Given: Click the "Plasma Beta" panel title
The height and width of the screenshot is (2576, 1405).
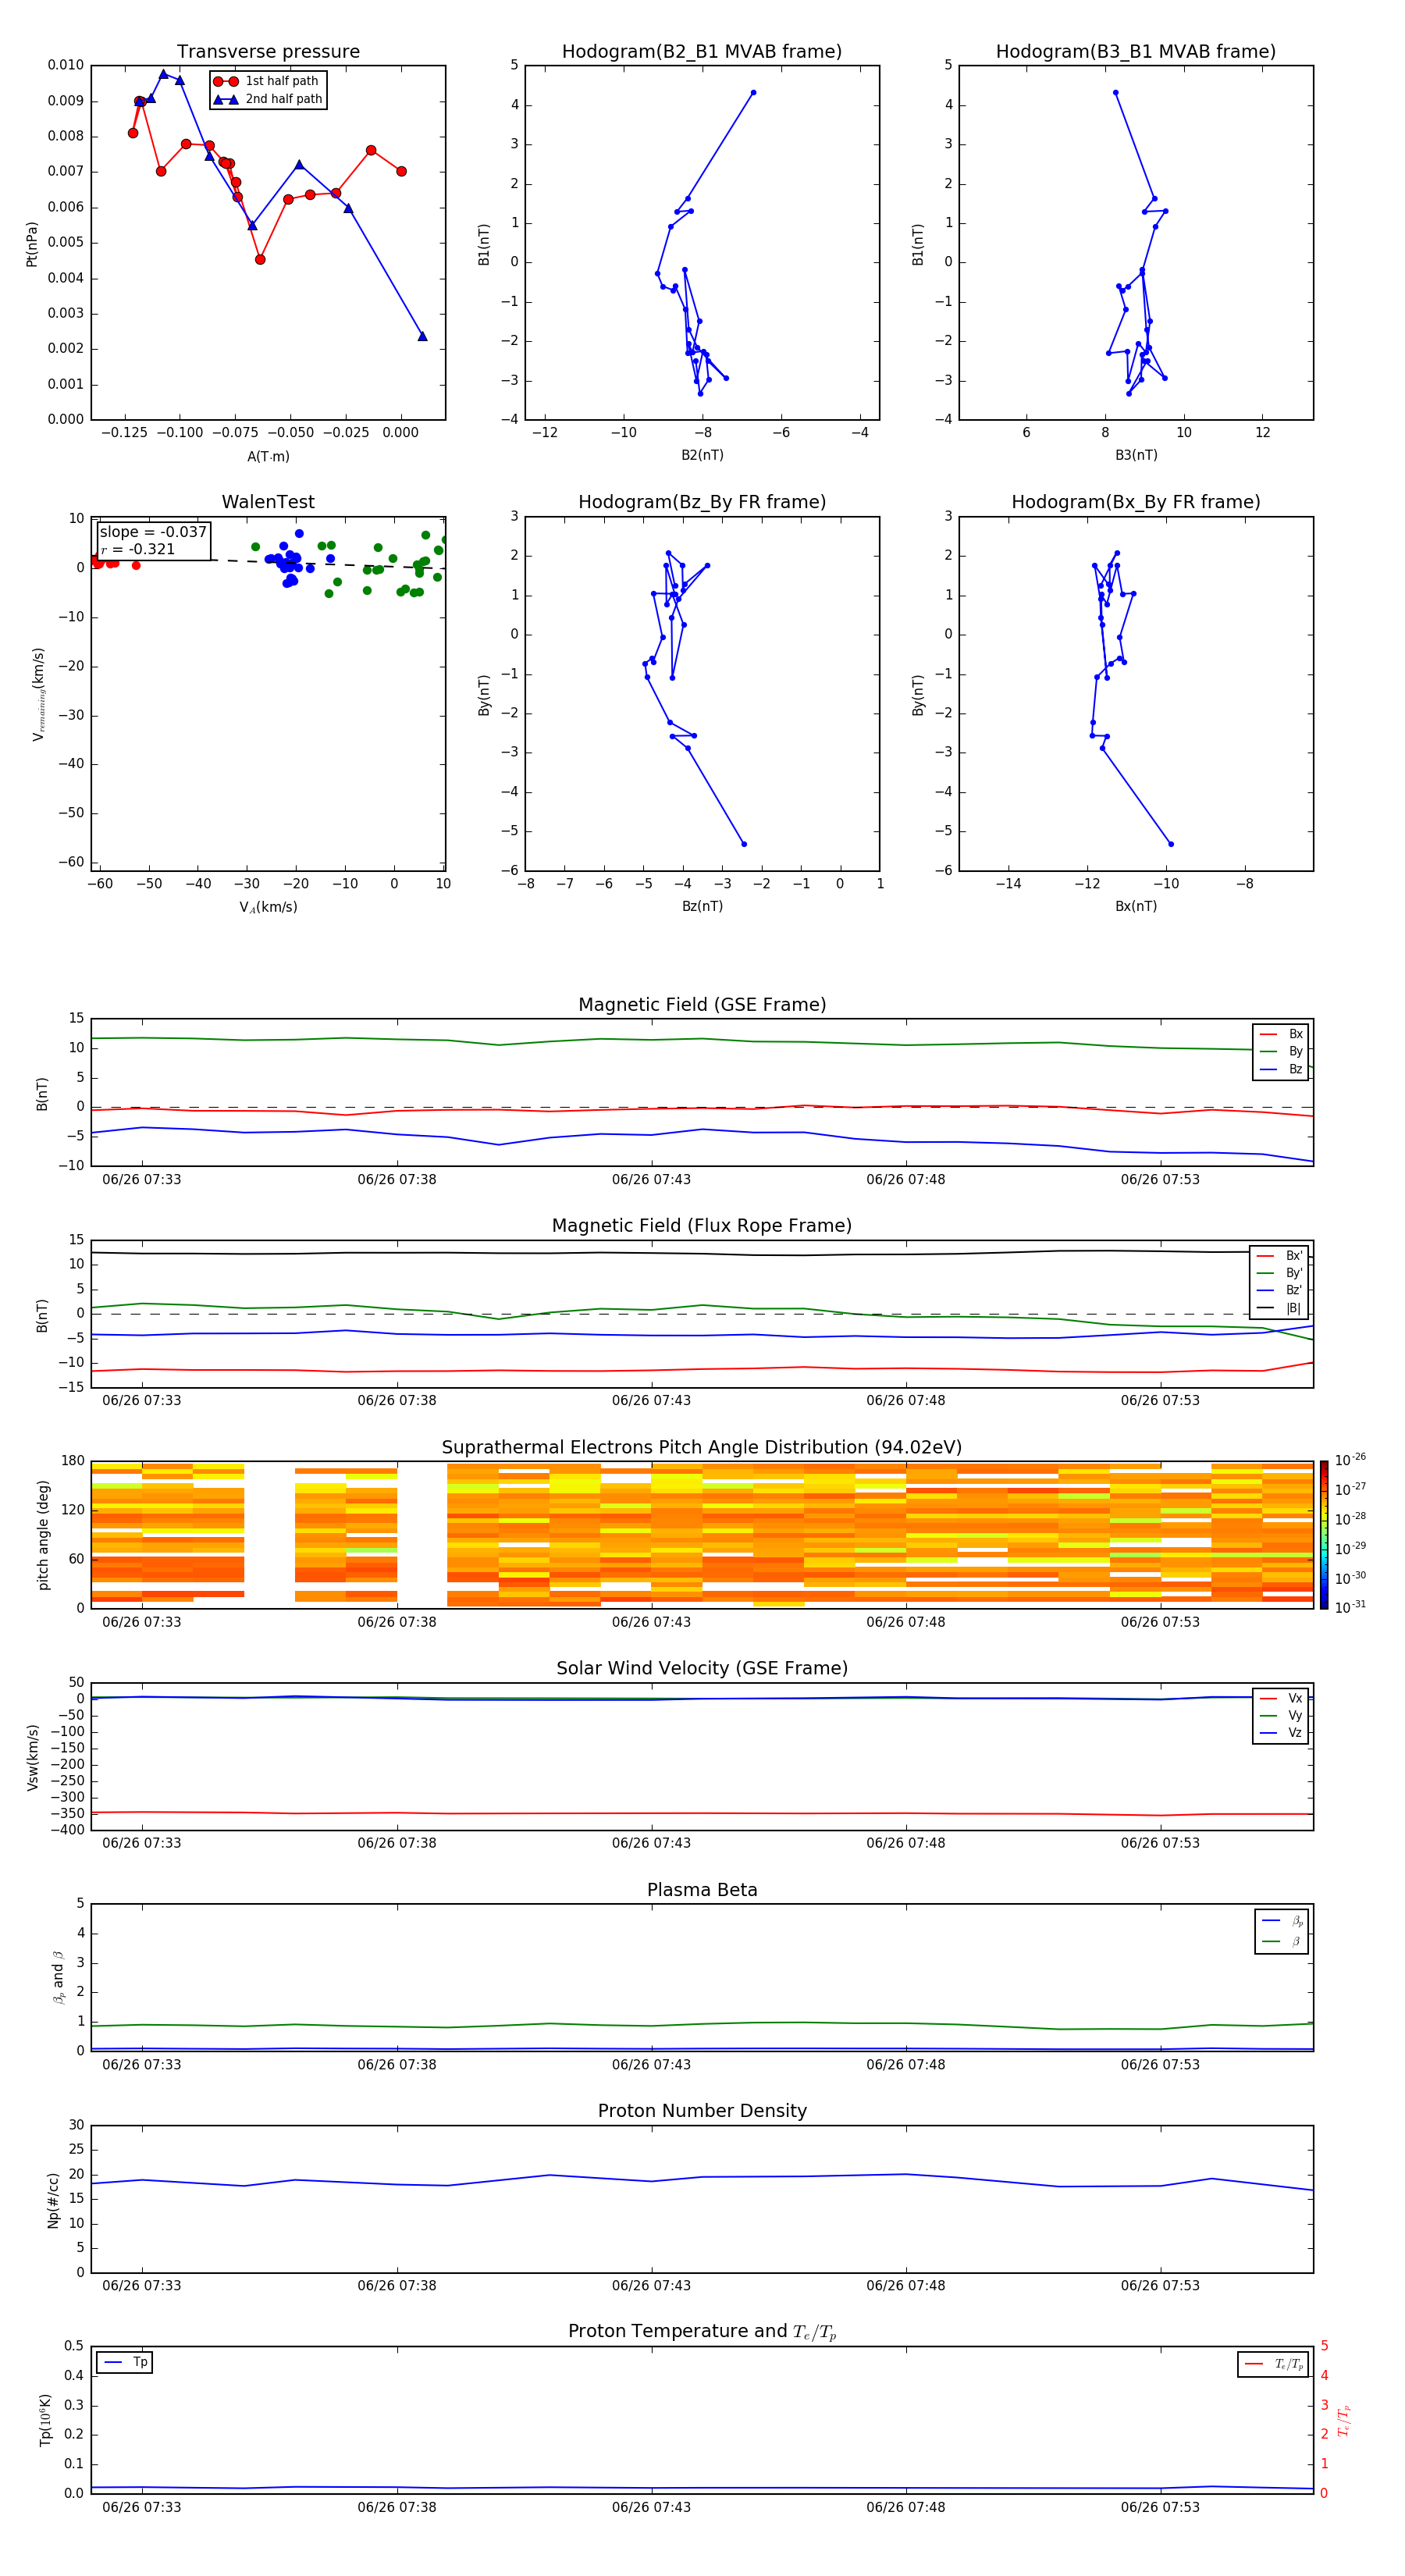Looking at the screenshot, I should (702, 1890).
